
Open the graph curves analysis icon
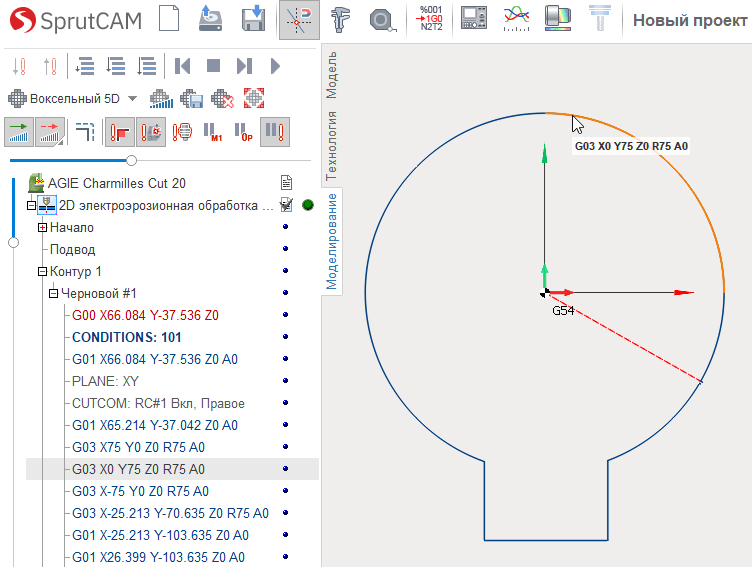(x=517, y=19)
